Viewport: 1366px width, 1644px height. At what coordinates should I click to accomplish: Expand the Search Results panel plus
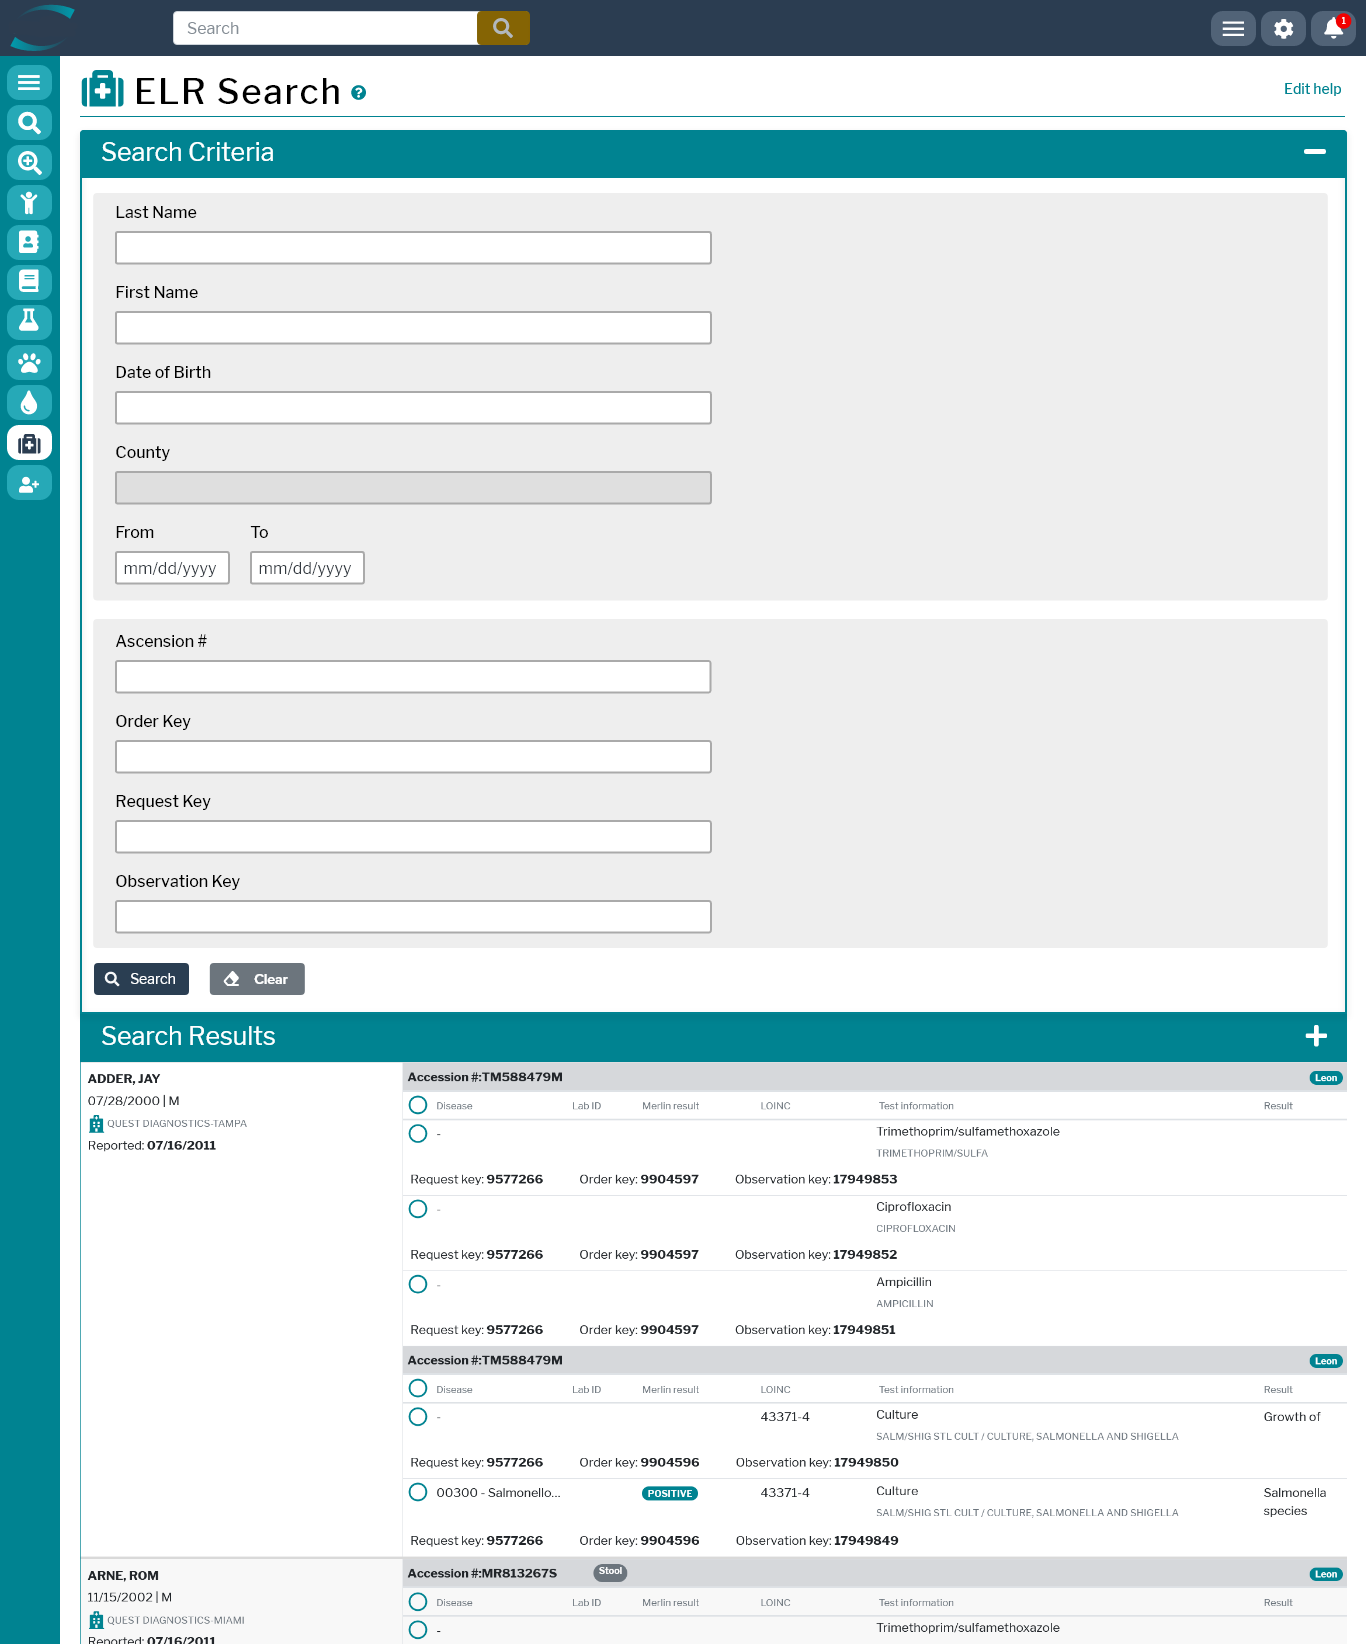1316,1036
